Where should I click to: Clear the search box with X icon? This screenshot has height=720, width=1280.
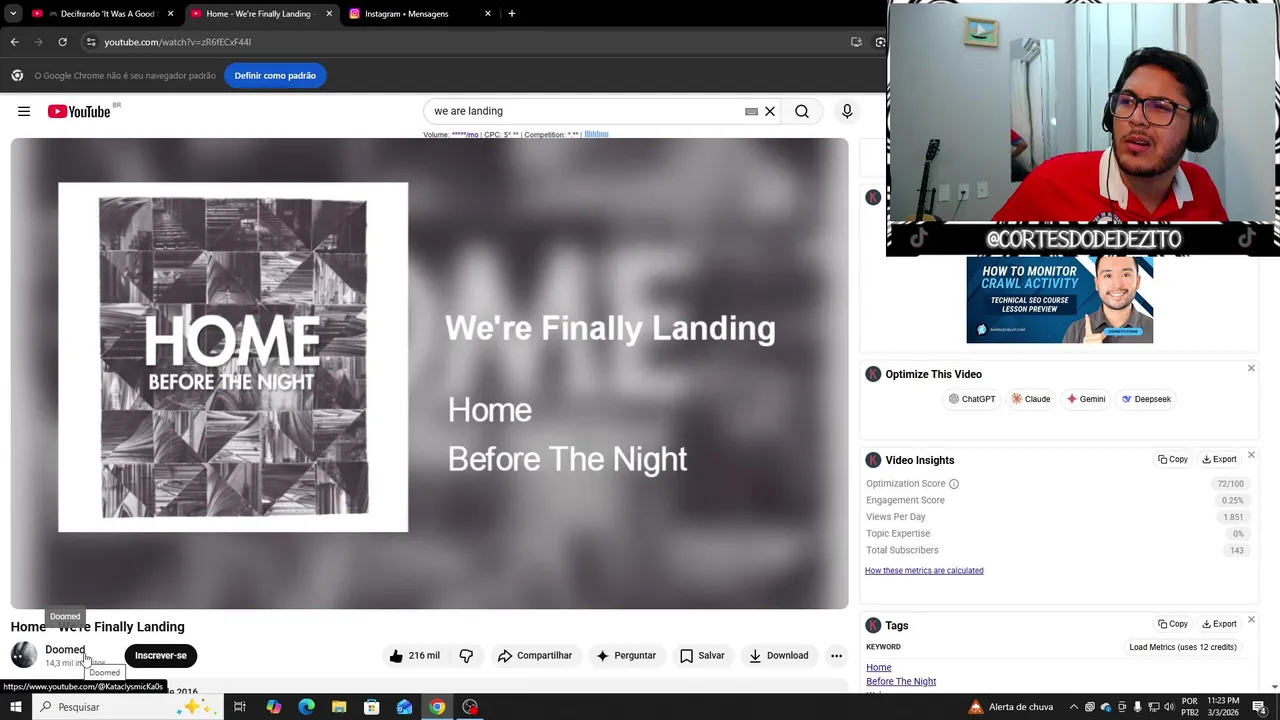click(x=770, y=112)
